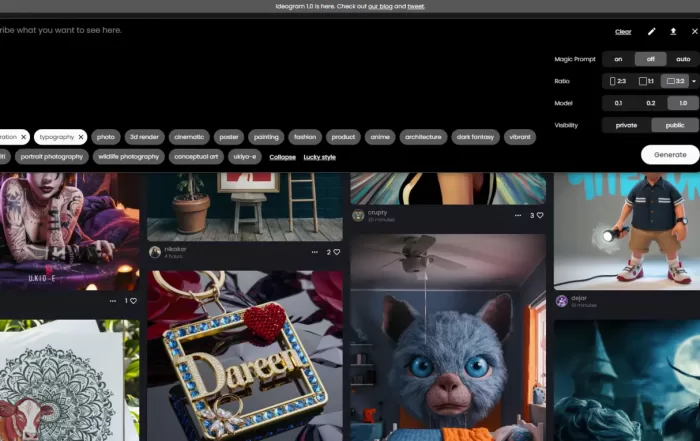The height and width of the screenshot is (441, 700).
Task: Select the fashion style tag
Action: click(305, 137)
